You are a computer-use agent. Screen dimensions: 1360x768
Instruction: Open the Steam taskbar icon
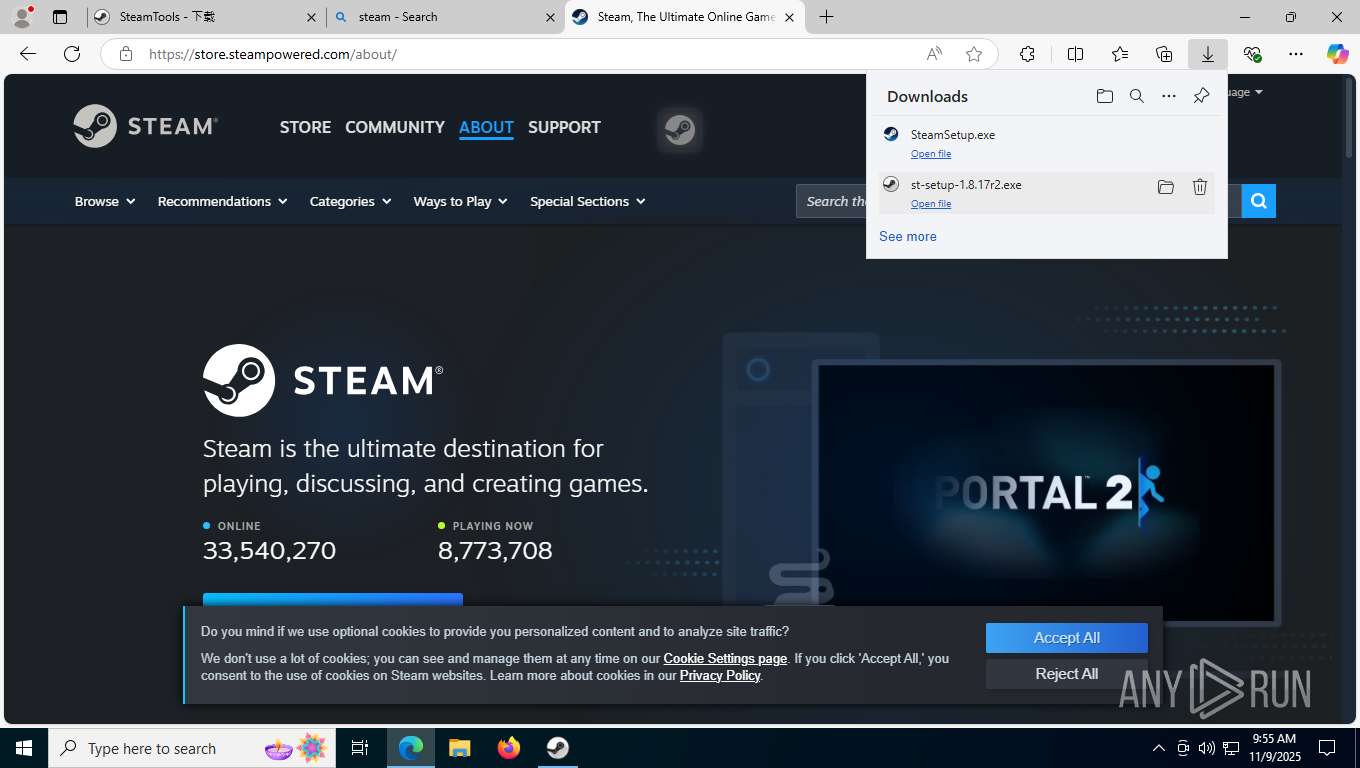pos(557,748)
